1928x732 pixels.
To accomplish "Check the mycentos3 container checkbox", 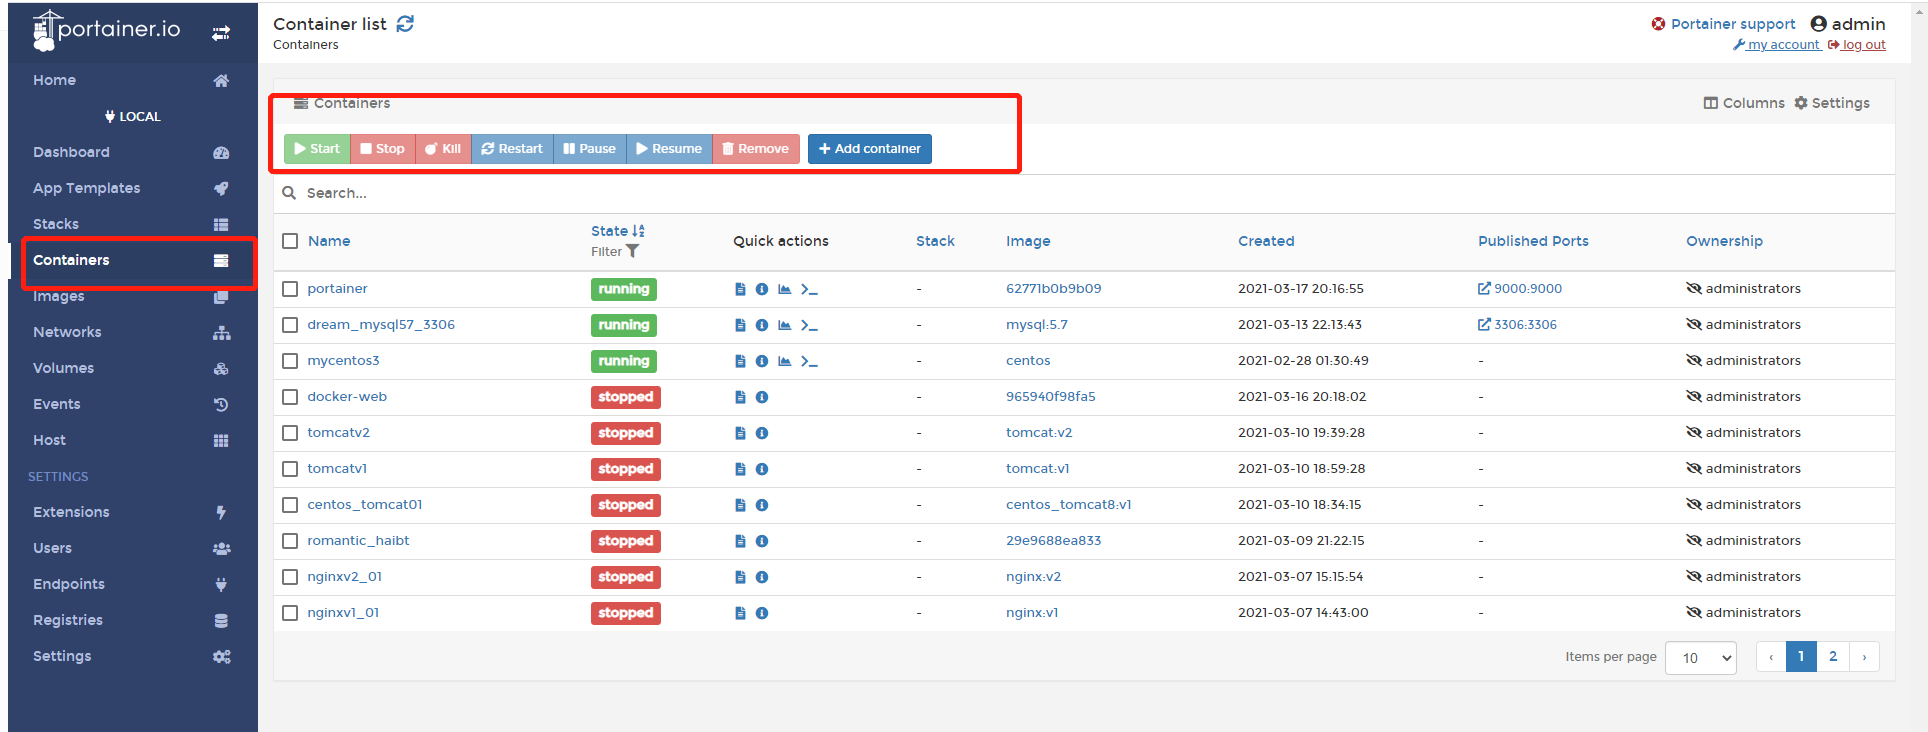I will click(x=290, y=361).
